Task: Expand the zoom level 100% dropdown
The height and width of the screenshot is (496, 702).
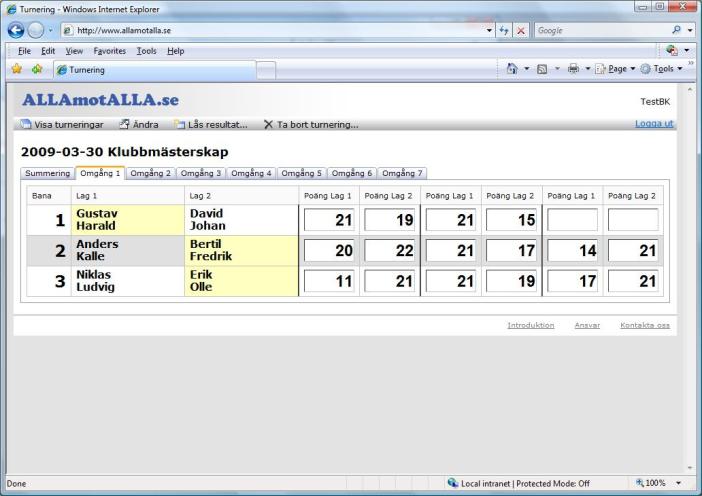Action: [658, 483]
